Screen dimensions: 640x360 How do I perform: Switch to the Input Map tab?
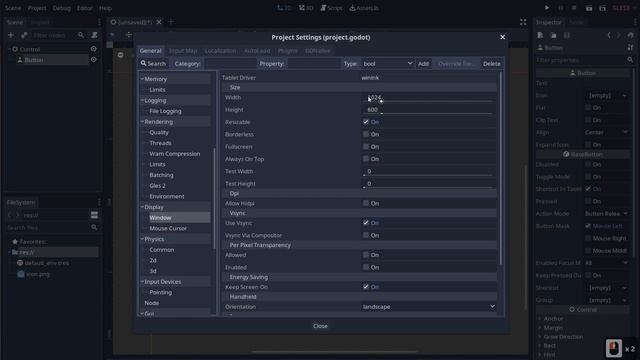(183, 51)
